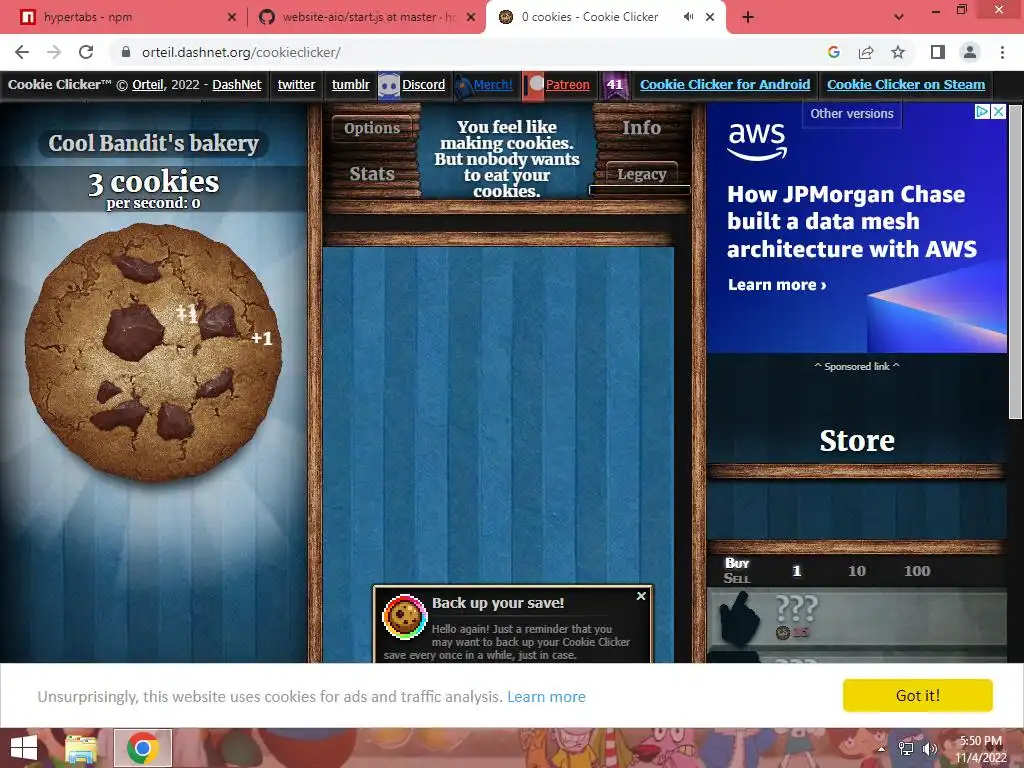1024x768 pixels.
Task: Set purchase quantity to 100
Action: tap(917, 571)
